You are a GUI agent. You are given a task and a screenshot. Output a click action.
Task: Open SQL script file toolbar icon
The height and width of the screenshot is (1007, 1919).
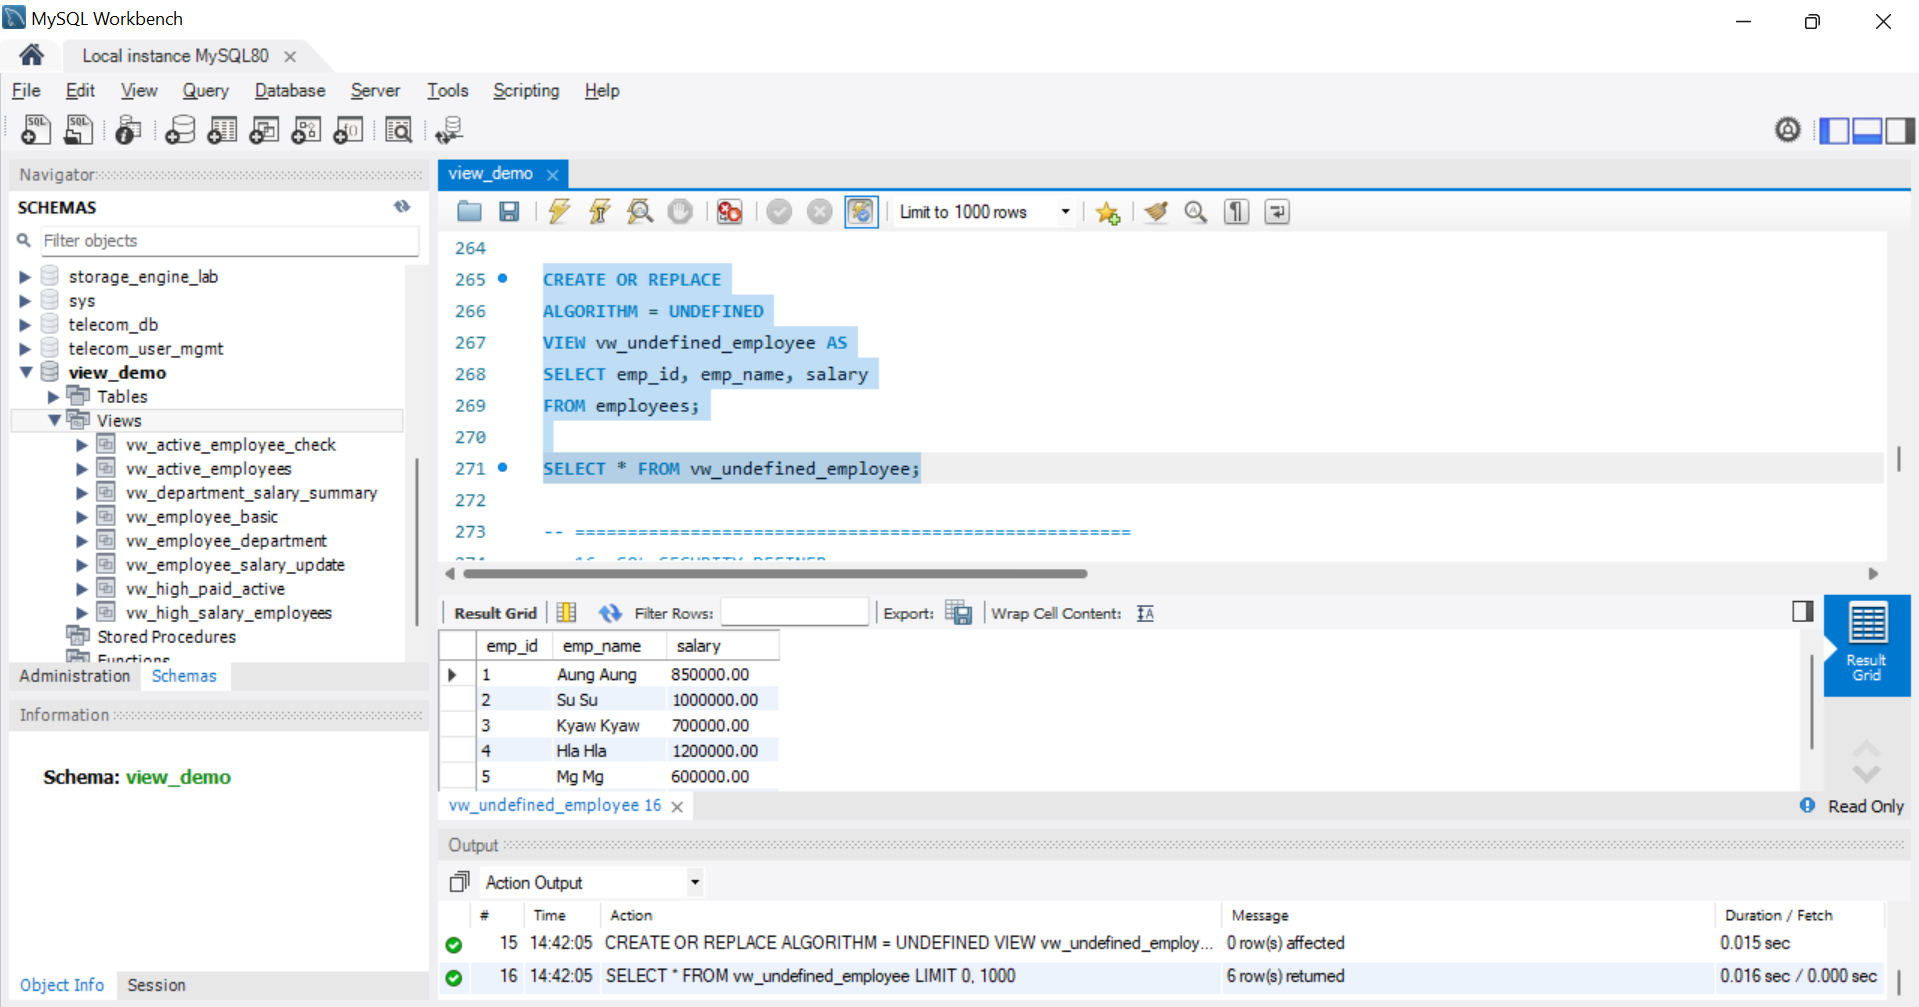78,130
